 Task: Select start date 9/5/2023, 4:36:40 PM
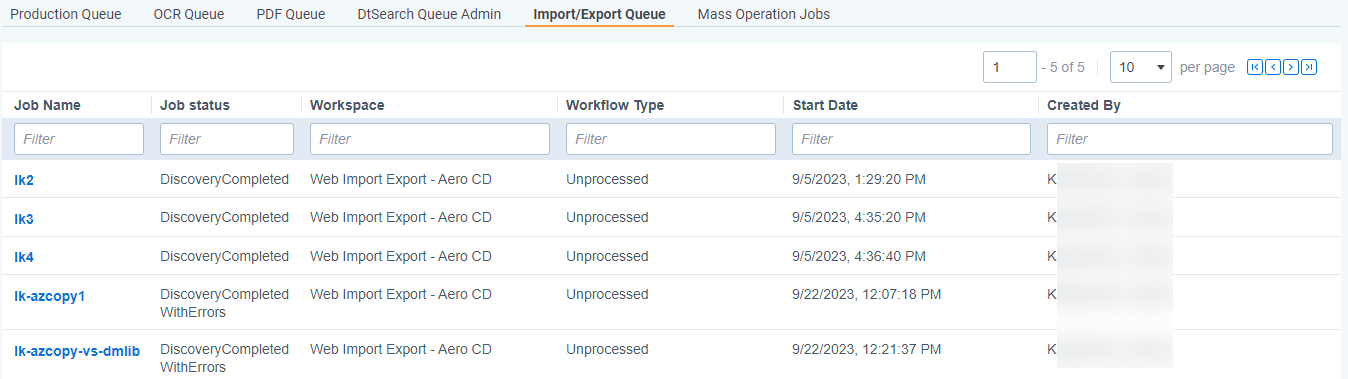[x=859, y=256]
